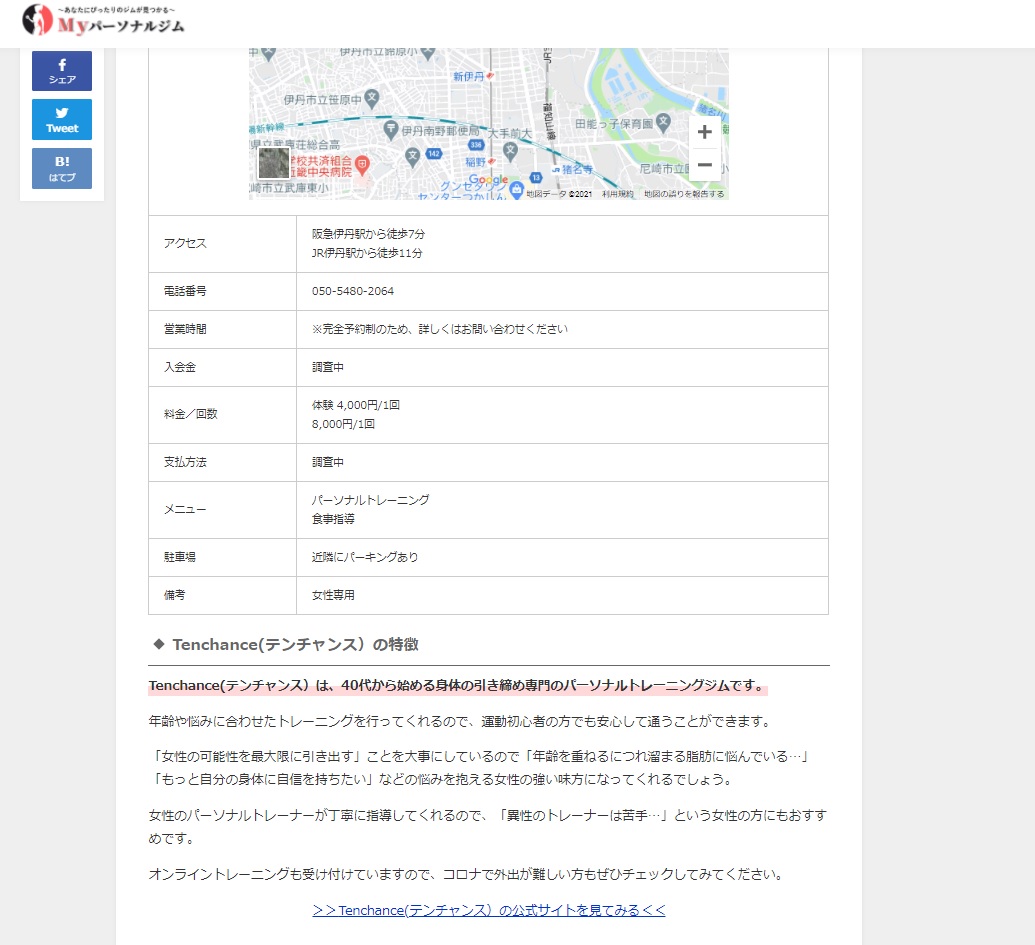Zoom out on the map

tap(705, 164)
